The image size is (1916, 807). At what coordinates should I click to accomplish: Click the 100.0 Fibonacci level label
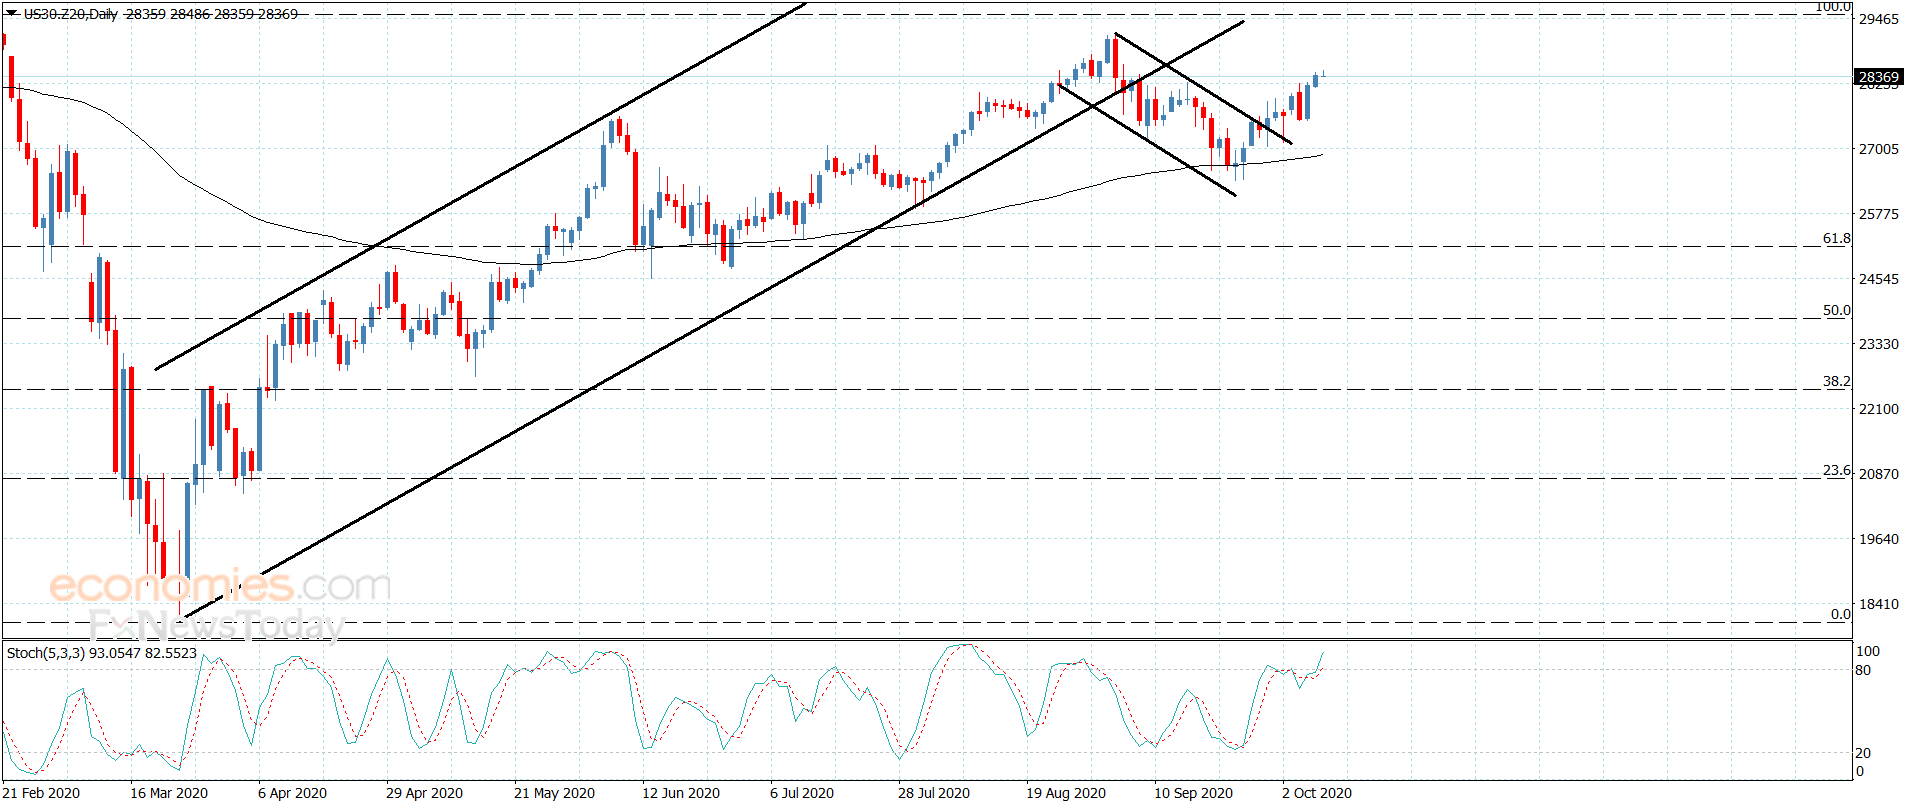pyautogui.click(x=1833, y=7)
